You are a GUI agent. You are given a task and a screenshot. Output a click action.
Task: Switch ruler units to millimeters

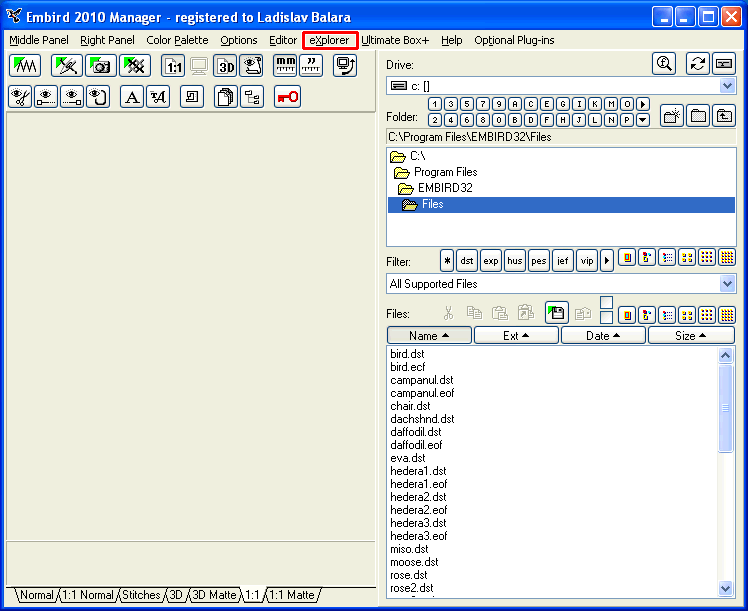[x=285, y=66]
